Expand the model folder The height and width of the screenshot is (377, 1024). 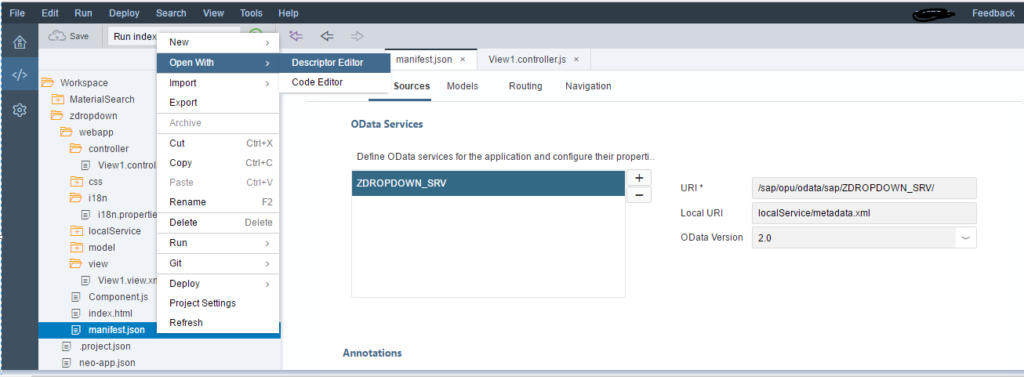[x=76, y=247]
